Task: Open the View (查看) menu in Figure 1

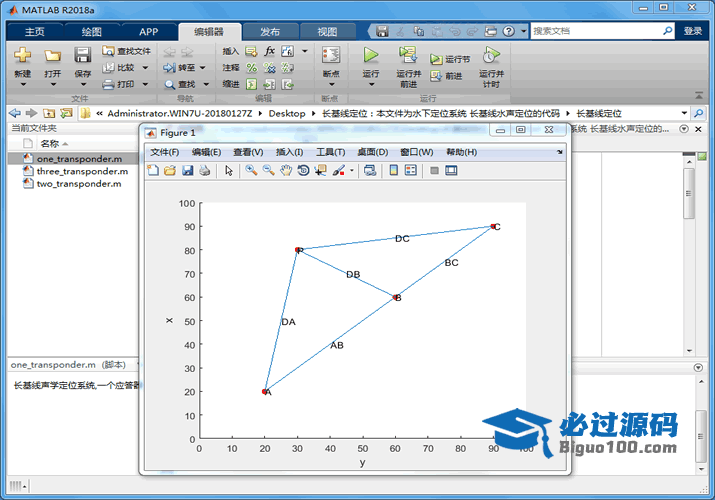Action: pyautogui.click(x=248, y=152)
